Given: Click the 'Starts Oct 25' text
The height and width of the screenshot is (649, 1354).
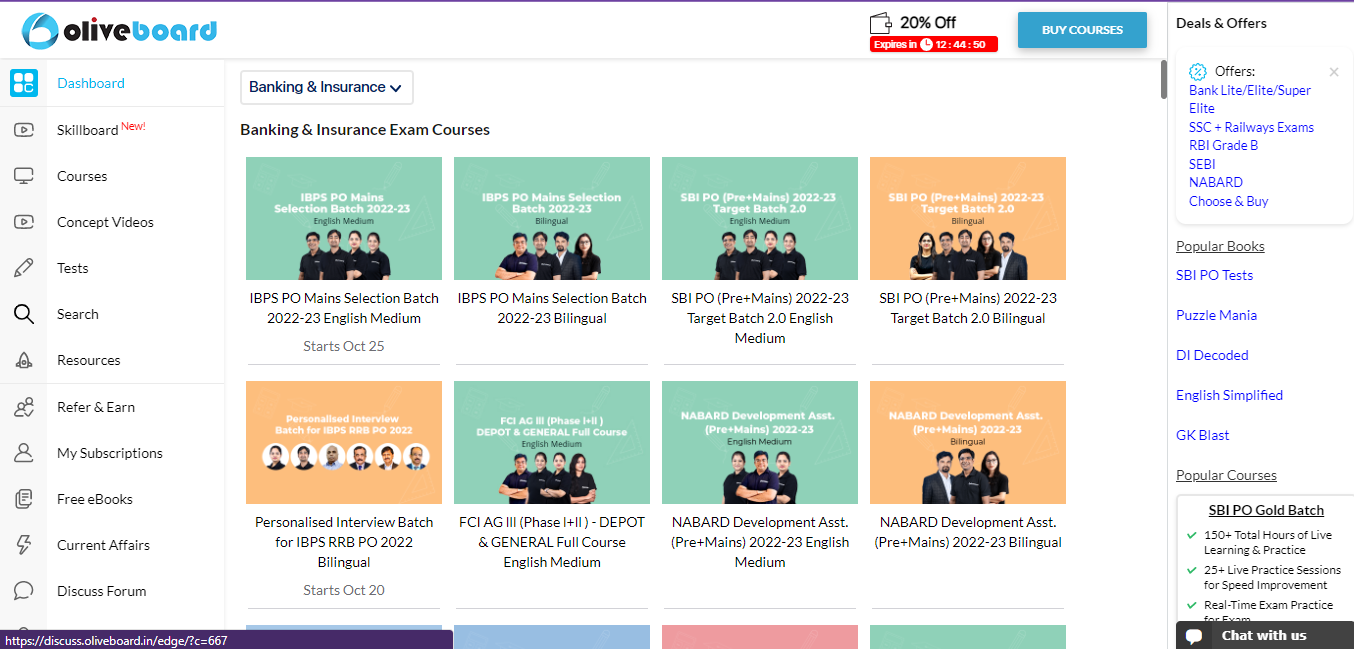Looking at the screenshot, I should [x=344, y=346].
